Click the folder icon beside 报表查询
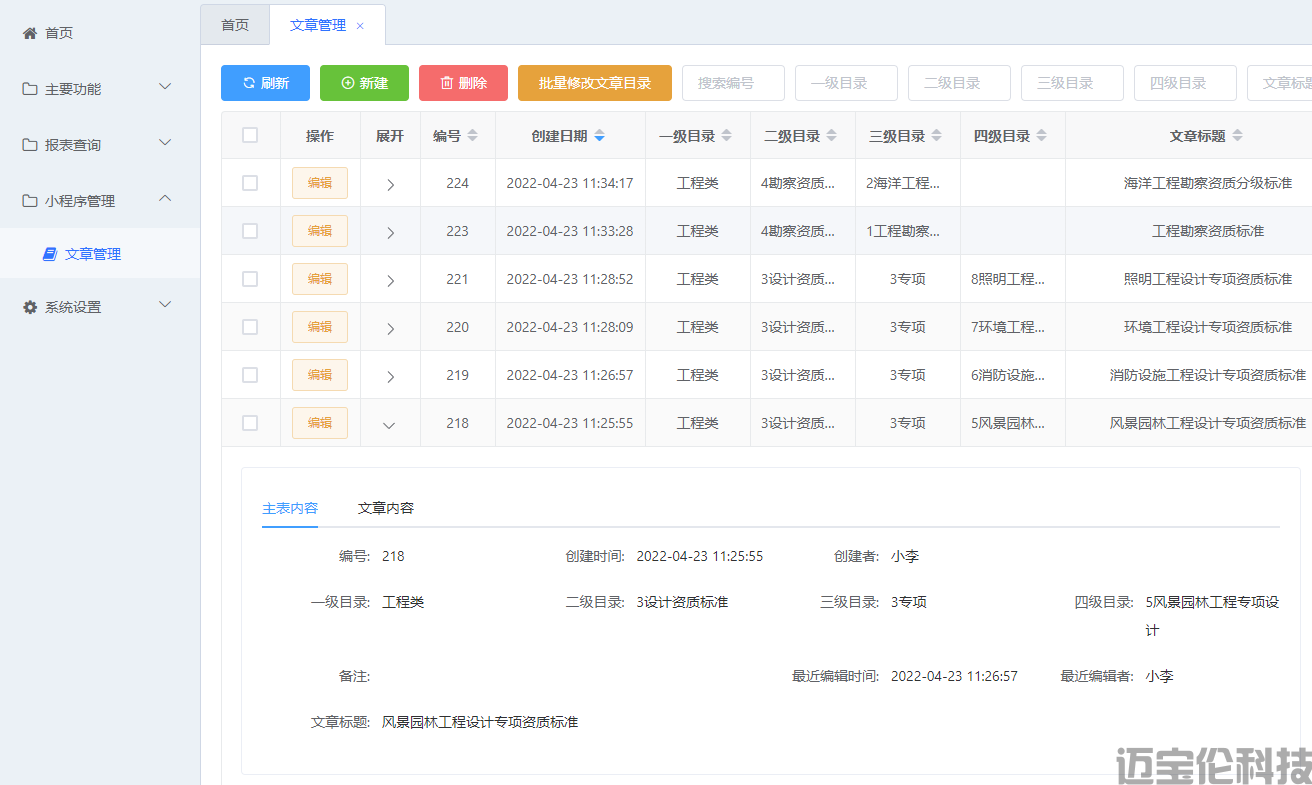Screen dimensions: 1312x785 click(x=30, y=145)
